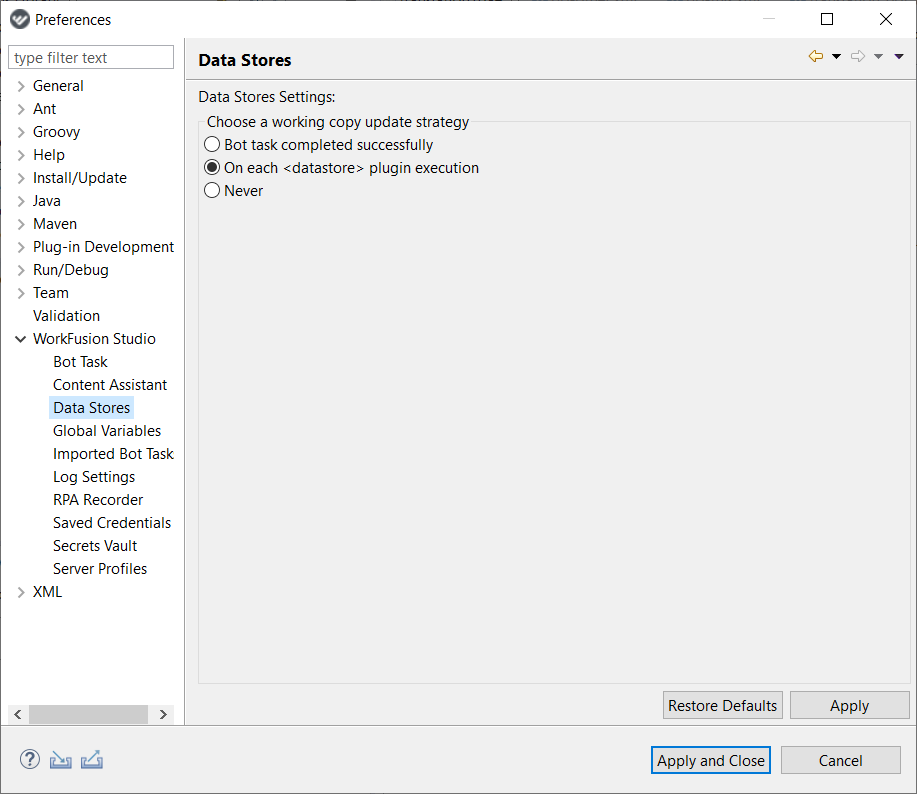Click the gray Forward arrow icon
Screen dimensions: 917x794
[858, 56]
